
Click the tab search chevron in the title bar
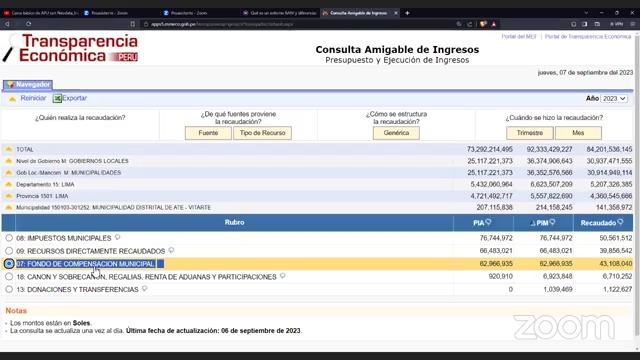click(586, 13)
